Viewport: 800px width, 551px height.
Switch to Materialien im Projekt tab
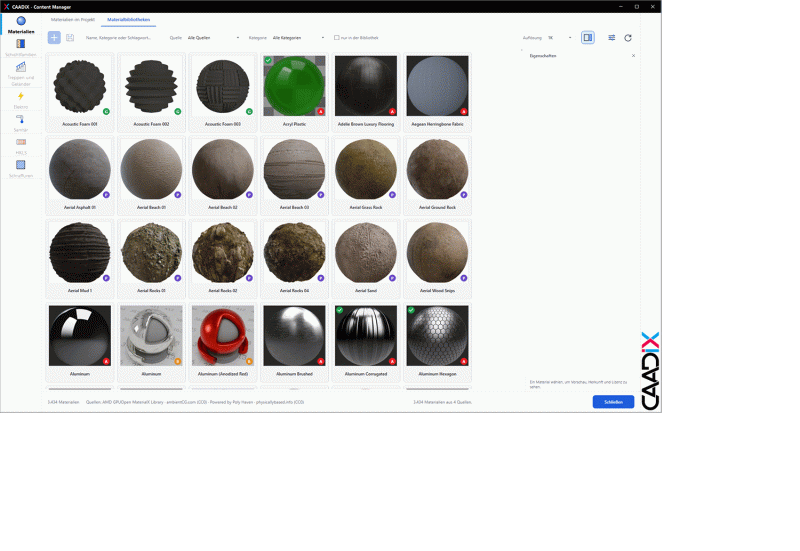click(x=73, y=19)
